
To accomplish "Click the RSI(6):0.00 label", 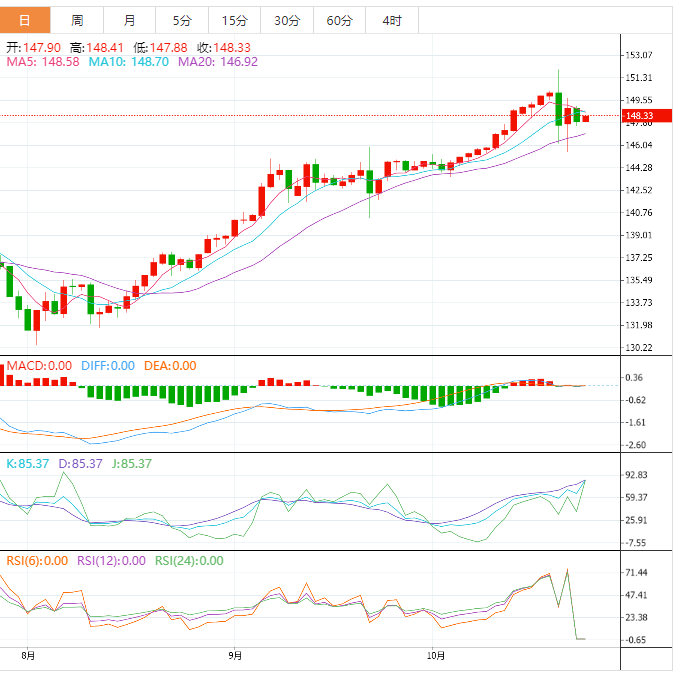I will pos(37,560).
